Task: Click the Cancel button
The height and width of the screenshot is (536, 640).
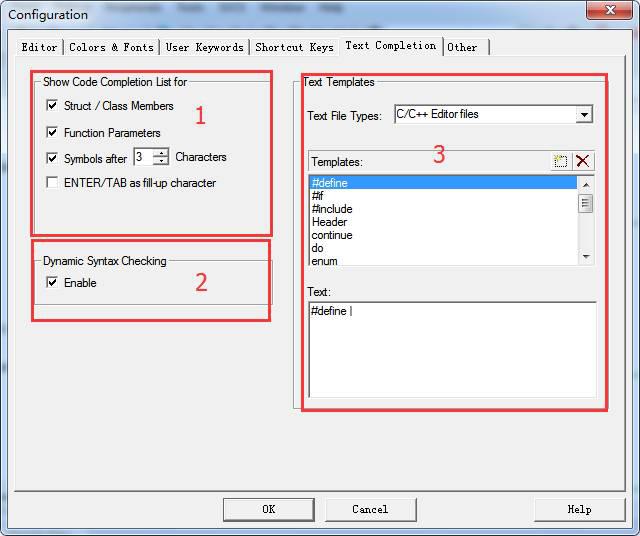Action: coord(370,509)
